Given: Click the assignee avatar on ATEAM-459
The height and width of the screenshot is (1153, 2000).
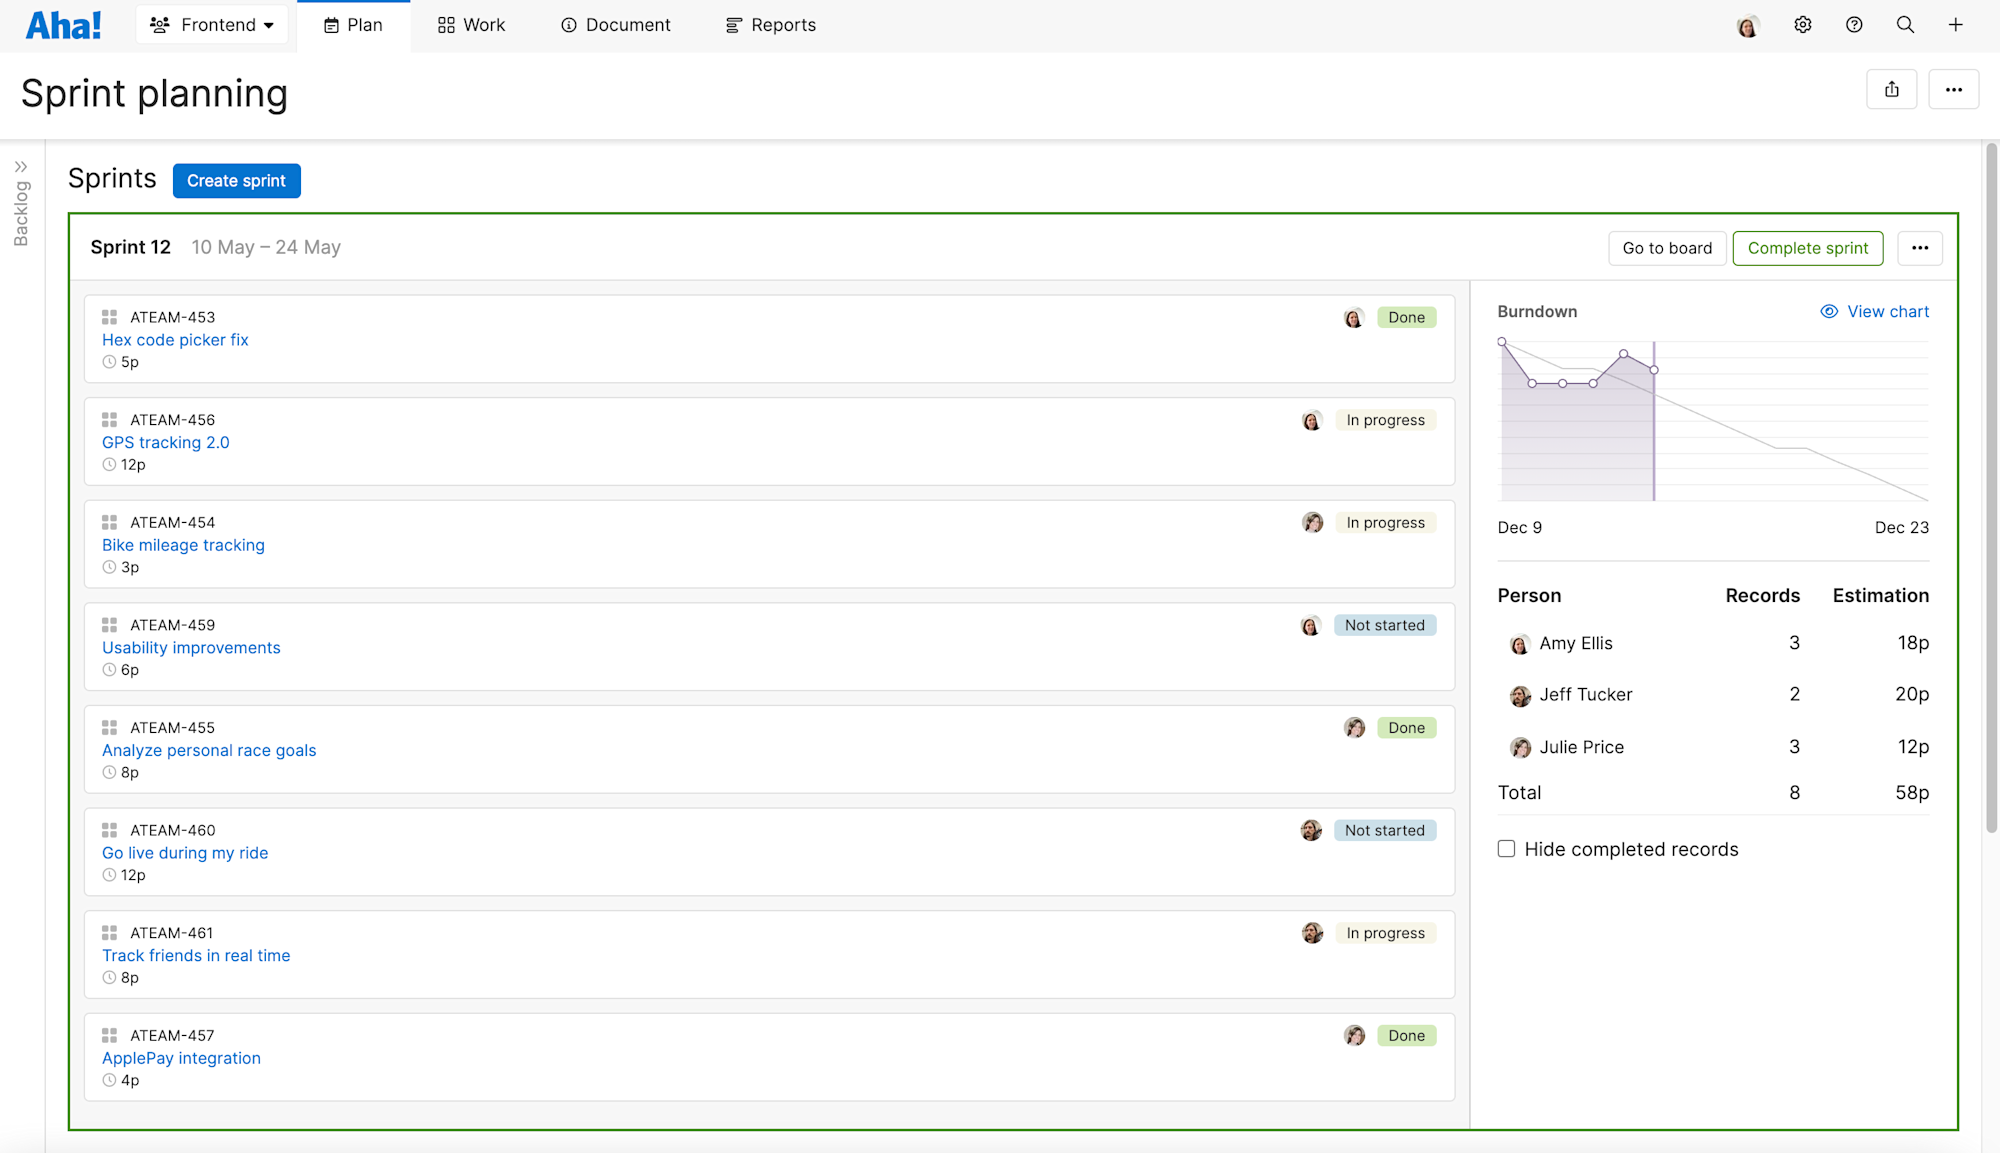Looking at the screenshot, I should pos(1311,625).
